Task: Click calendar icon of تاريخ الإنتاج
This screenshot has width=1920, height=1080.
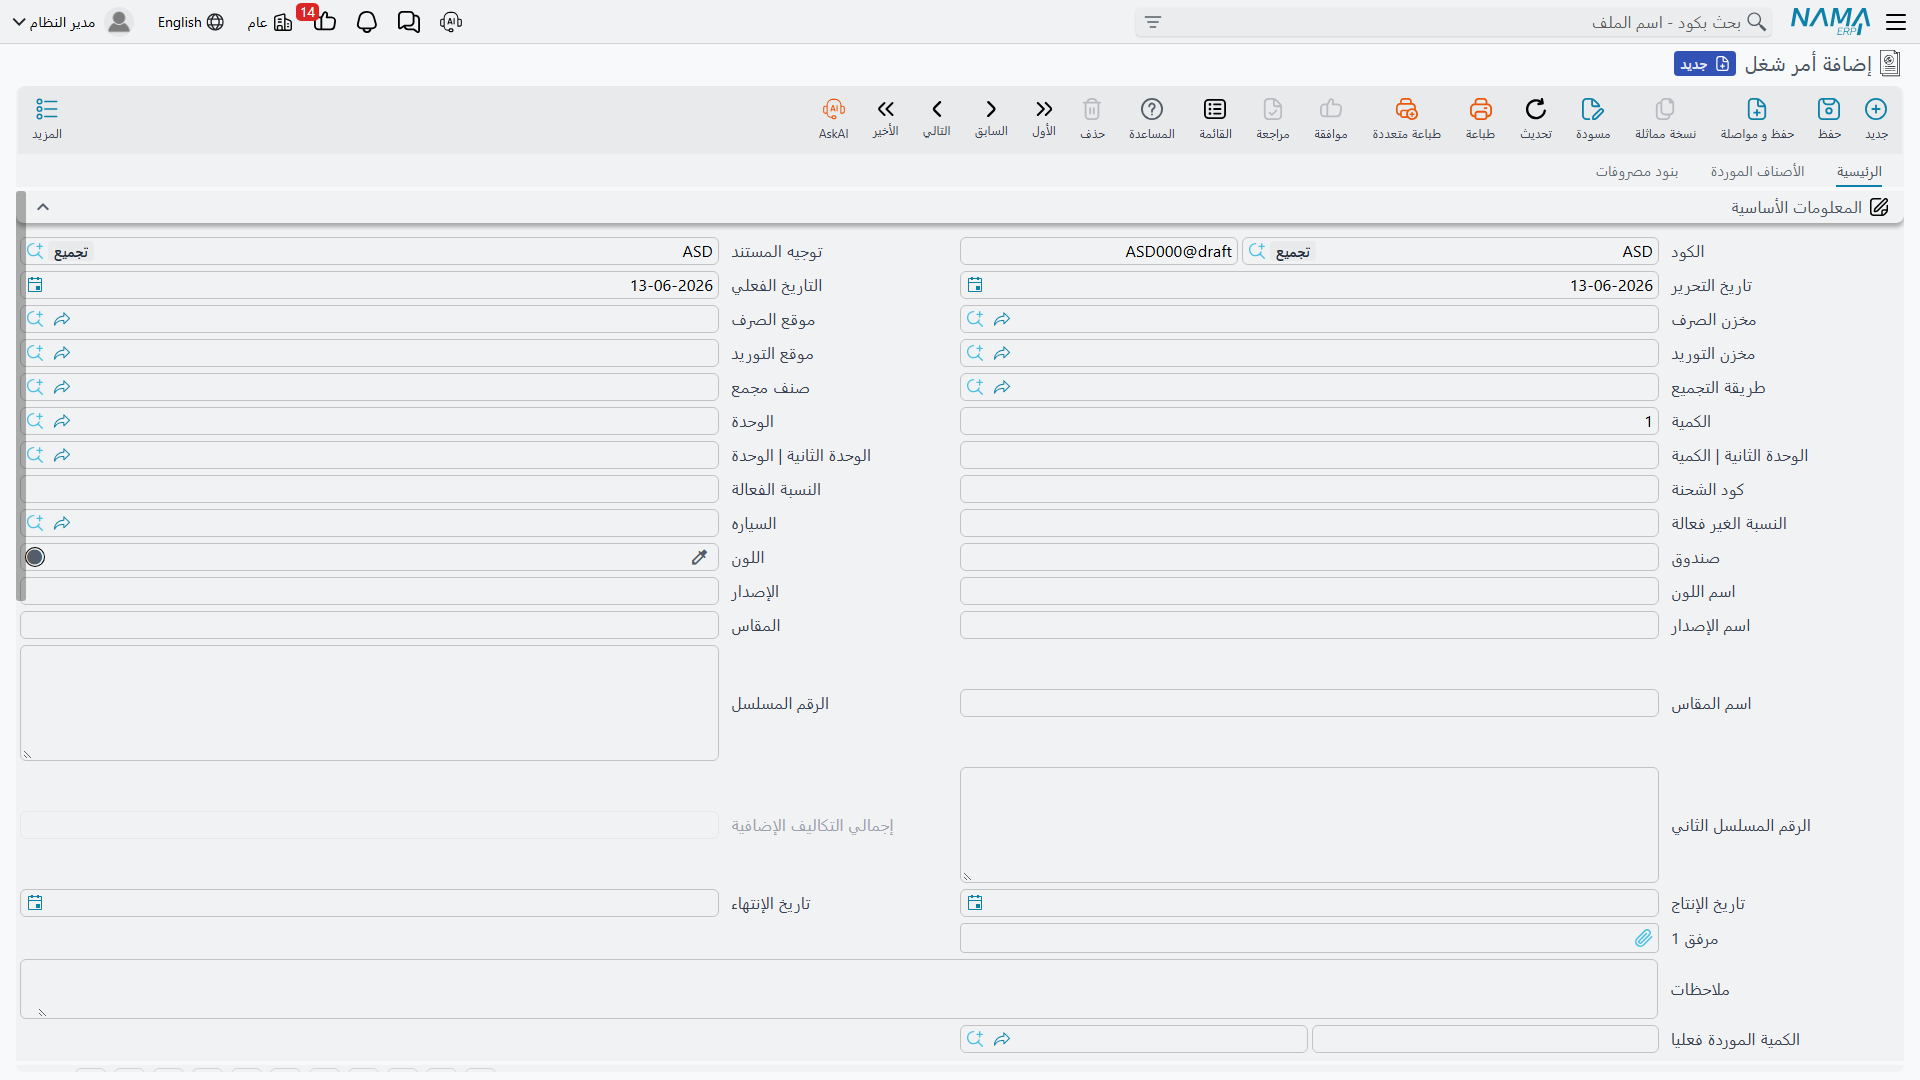Action: pos(975,904)
